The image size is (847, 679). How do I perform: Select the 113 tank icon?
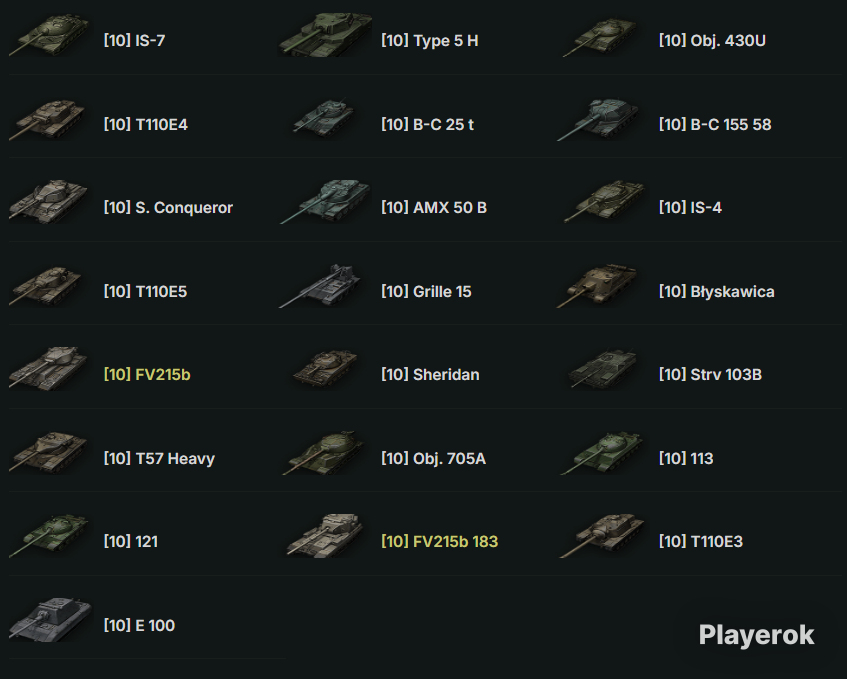pos(602,453)
